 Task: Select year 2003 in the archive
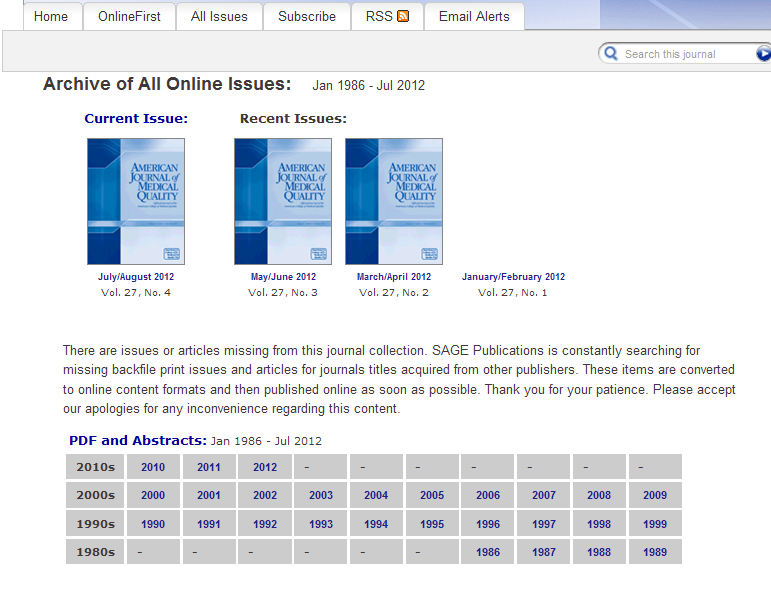[321, 495]
